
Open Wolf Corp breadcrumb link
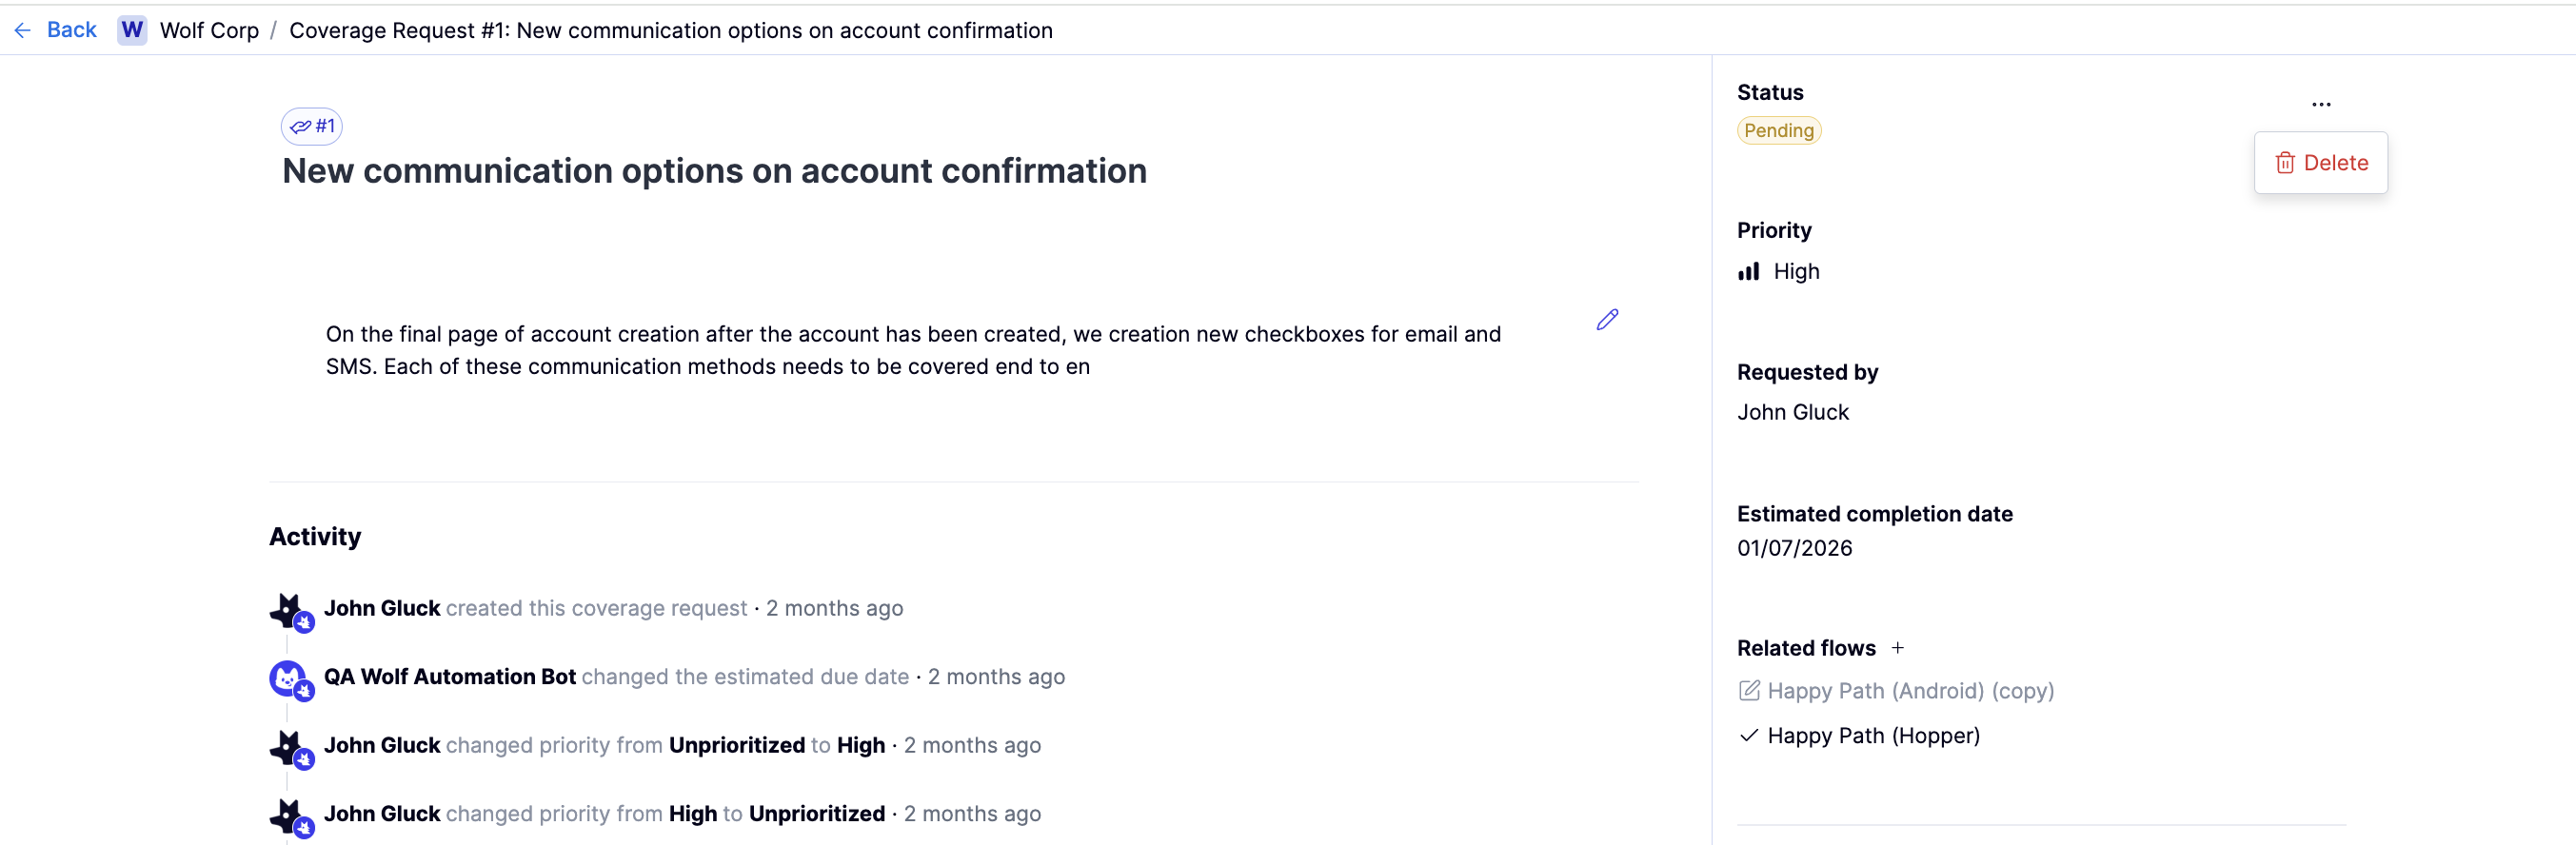[209, 31]
